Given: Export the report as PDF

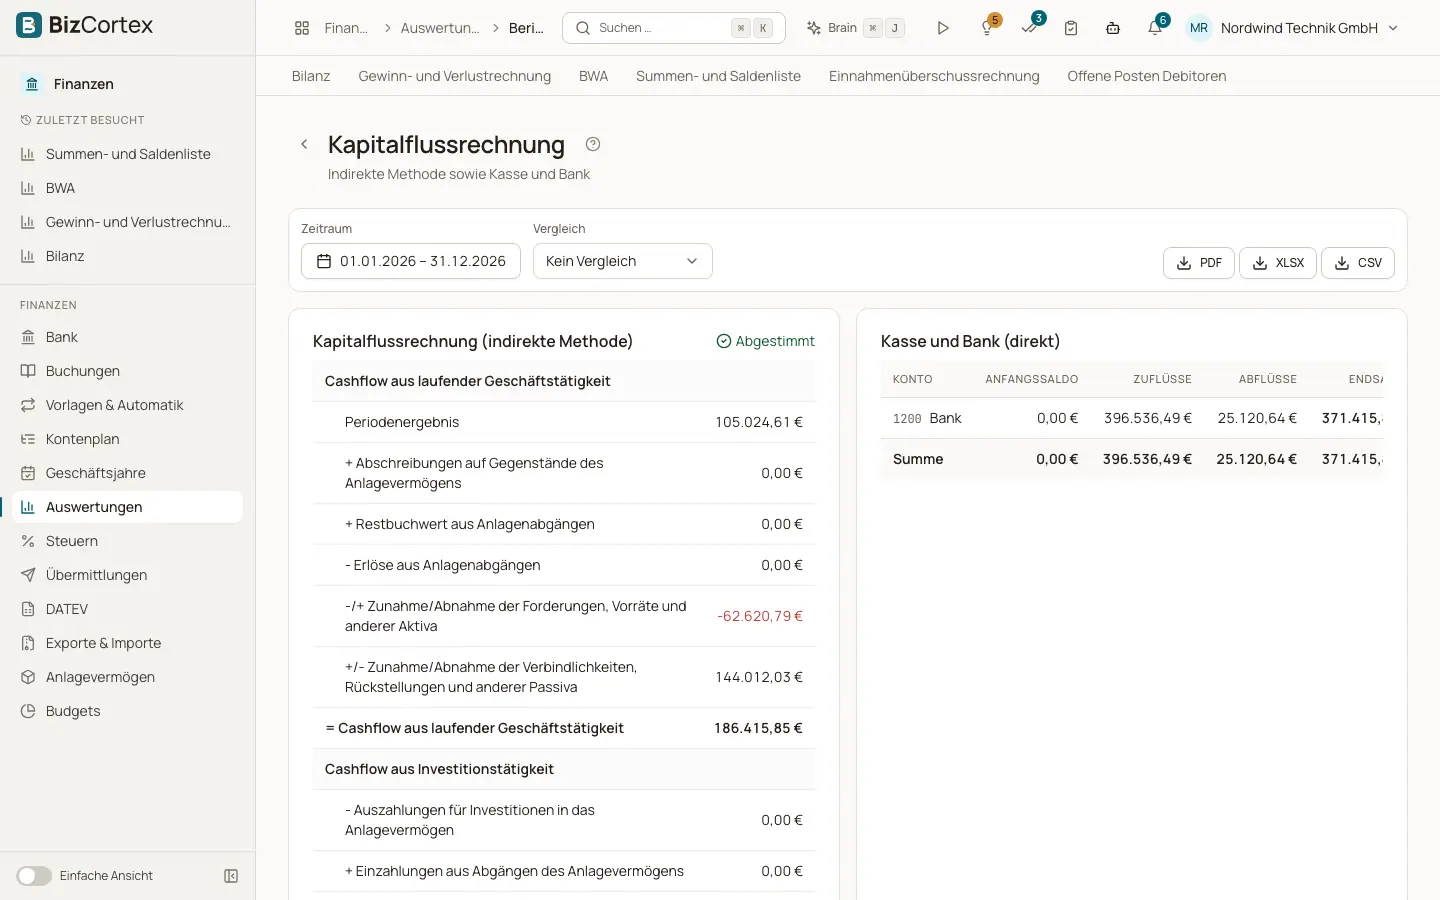Looking at the screenshot, I should point(1199,263).
